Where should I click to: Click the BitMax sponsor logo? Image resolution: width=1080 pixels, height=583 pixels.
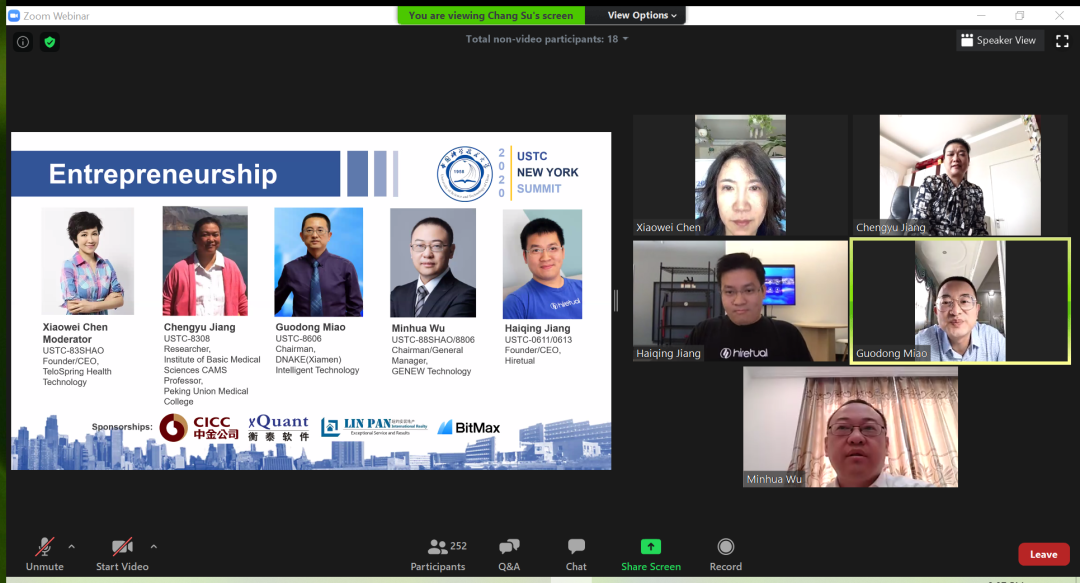(x=469, y=427)
